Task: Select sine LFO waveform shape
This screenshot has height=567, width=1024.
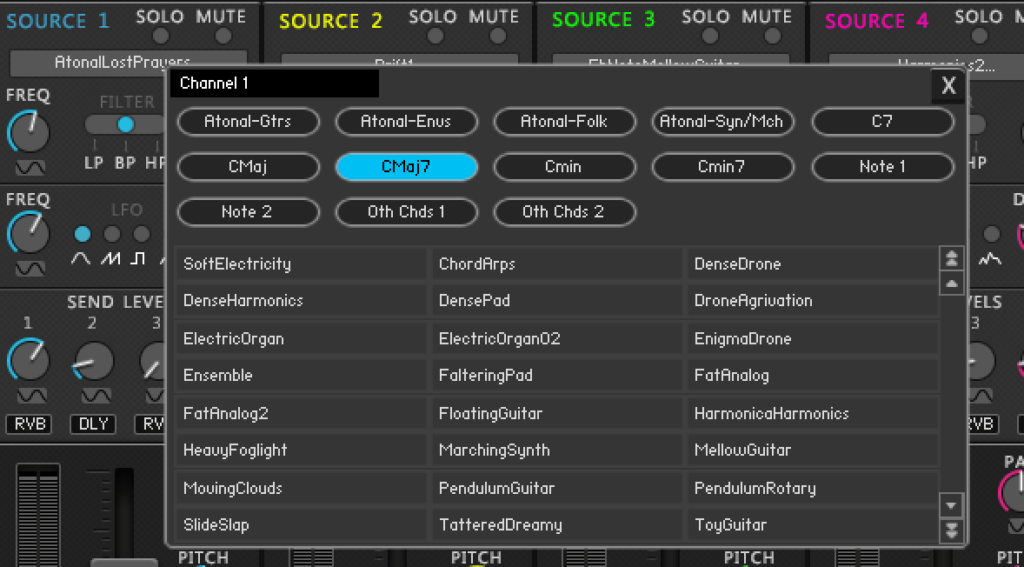Action: pyautogui.click(x=81, y=259)
